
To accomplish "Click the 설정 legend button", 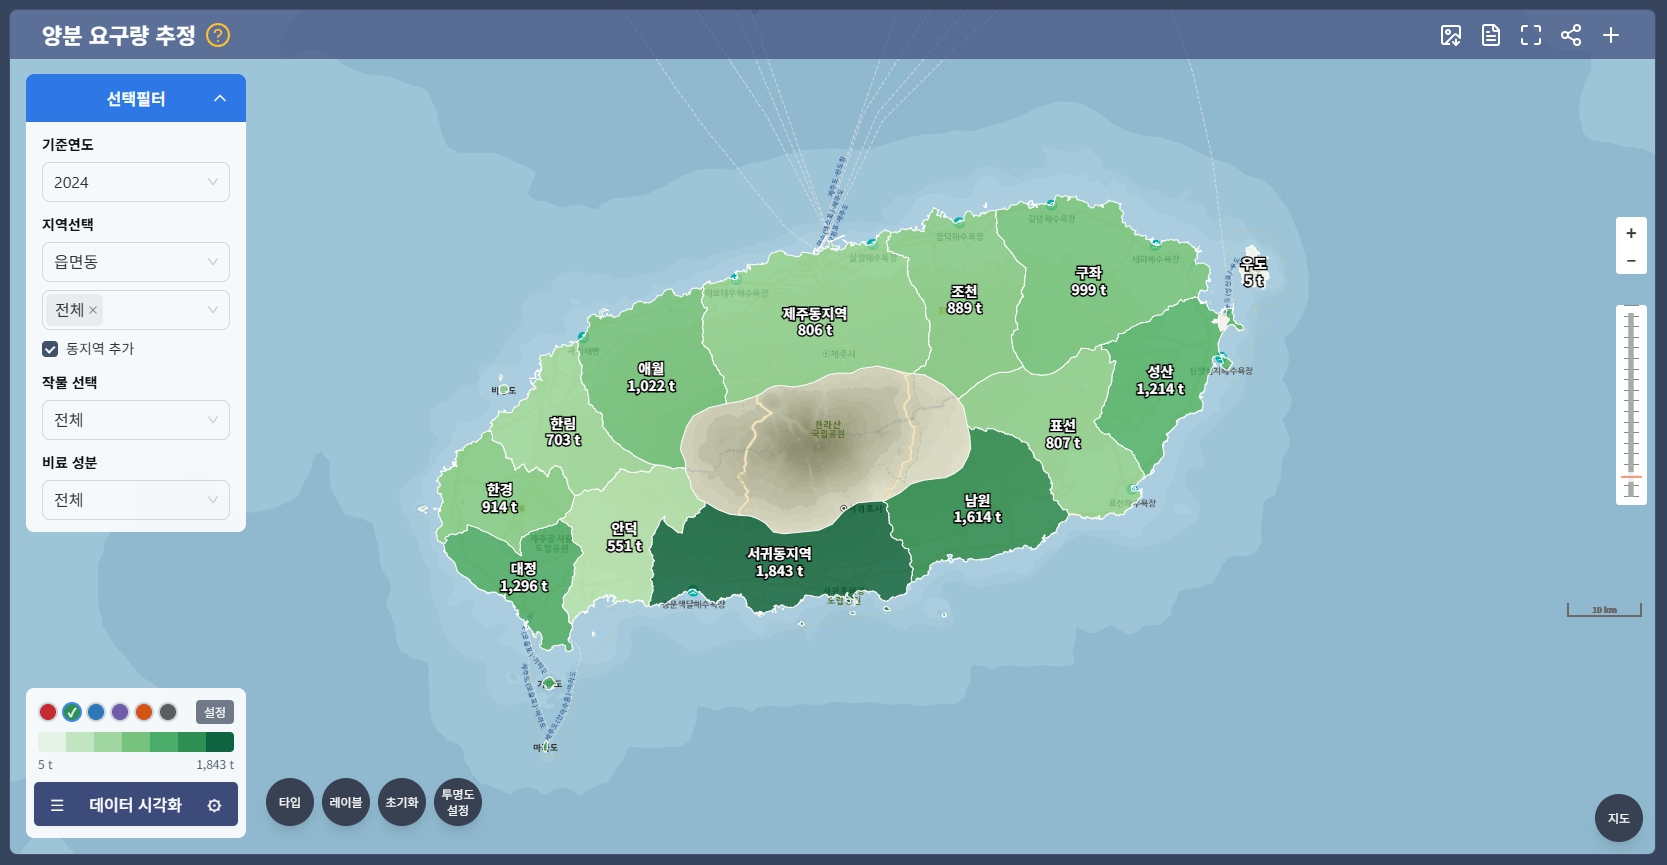I will (215, 712).
